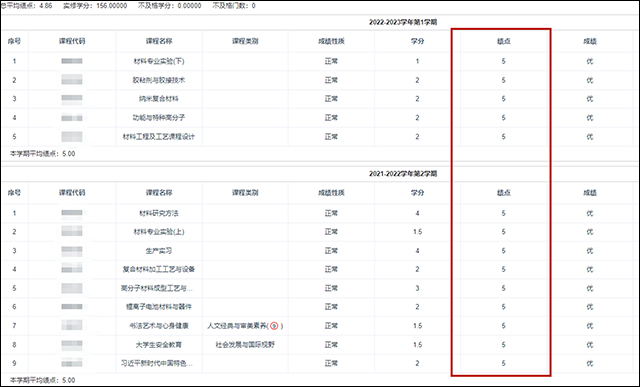Select the course name 书法艺术与心身健康

click(x=159, y=326)
